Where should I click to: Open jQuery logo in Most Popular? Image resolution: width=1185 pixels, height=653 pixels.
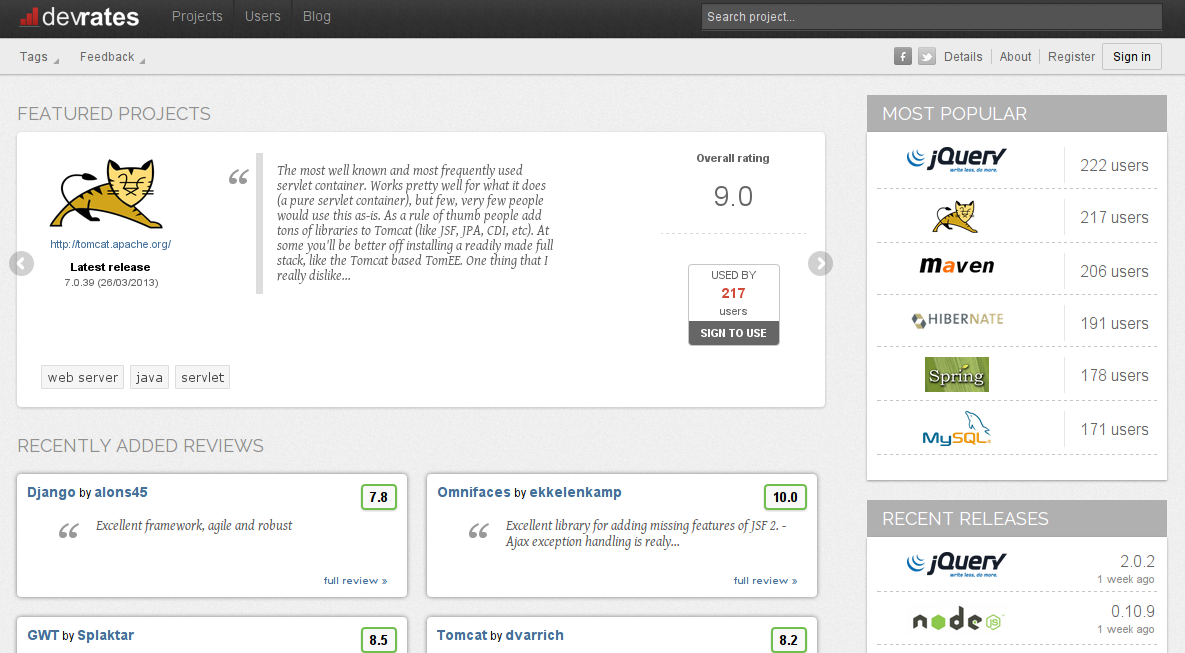click(x=956, y=159)
